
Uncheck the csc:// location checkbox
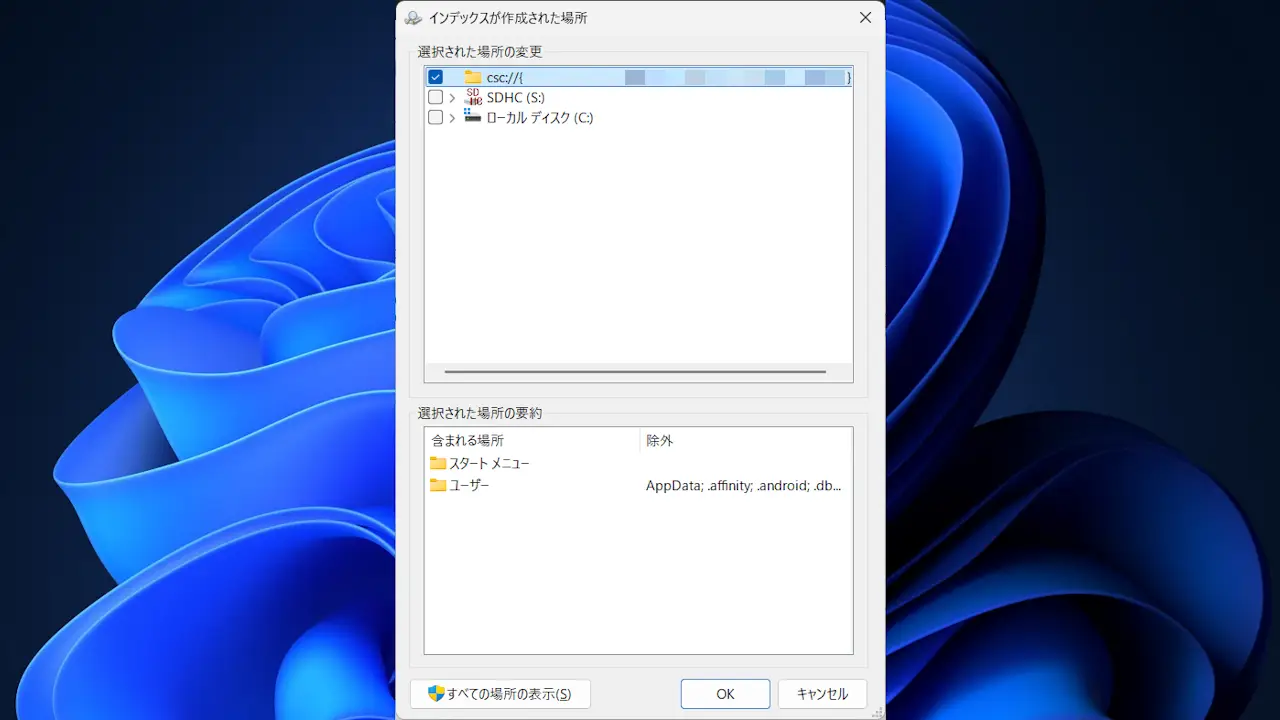click(x=435, y=77)
